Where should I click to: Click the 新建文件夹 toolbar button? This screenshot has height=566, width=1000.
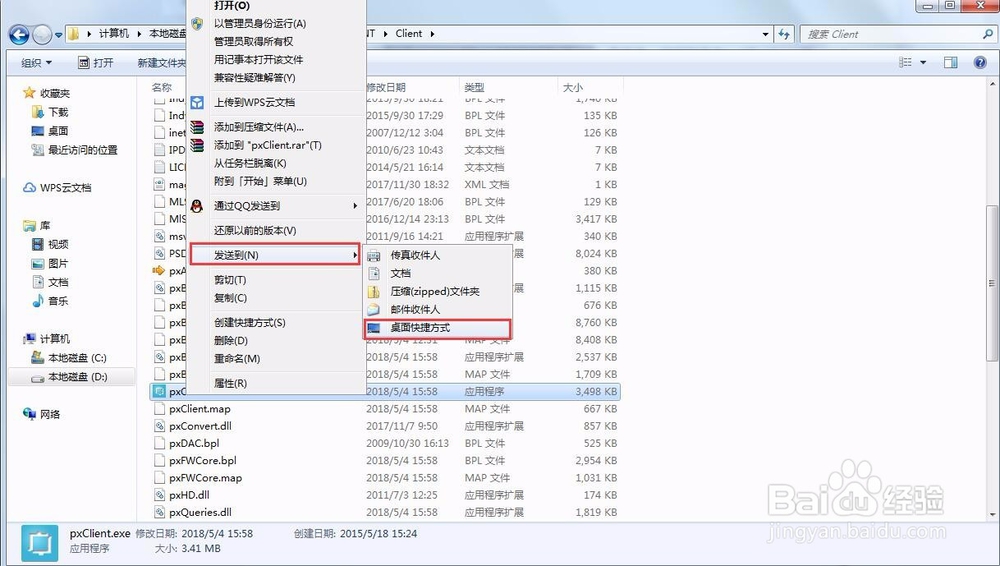[x=161, y=63]
